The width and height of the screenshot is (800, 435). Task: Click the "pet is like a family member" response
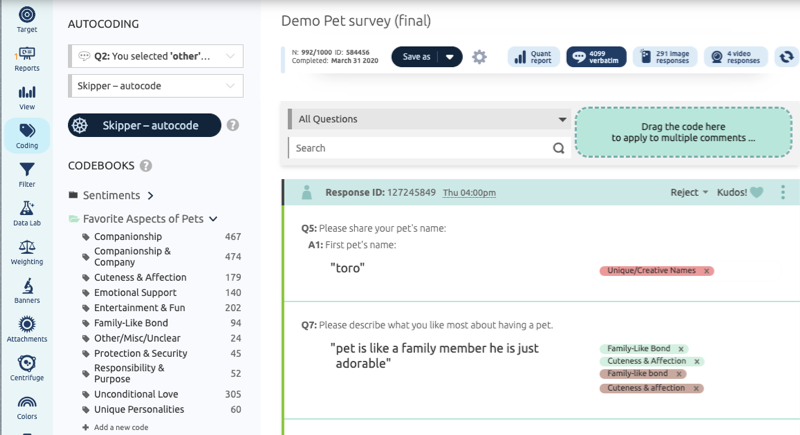tap(434, 356)
